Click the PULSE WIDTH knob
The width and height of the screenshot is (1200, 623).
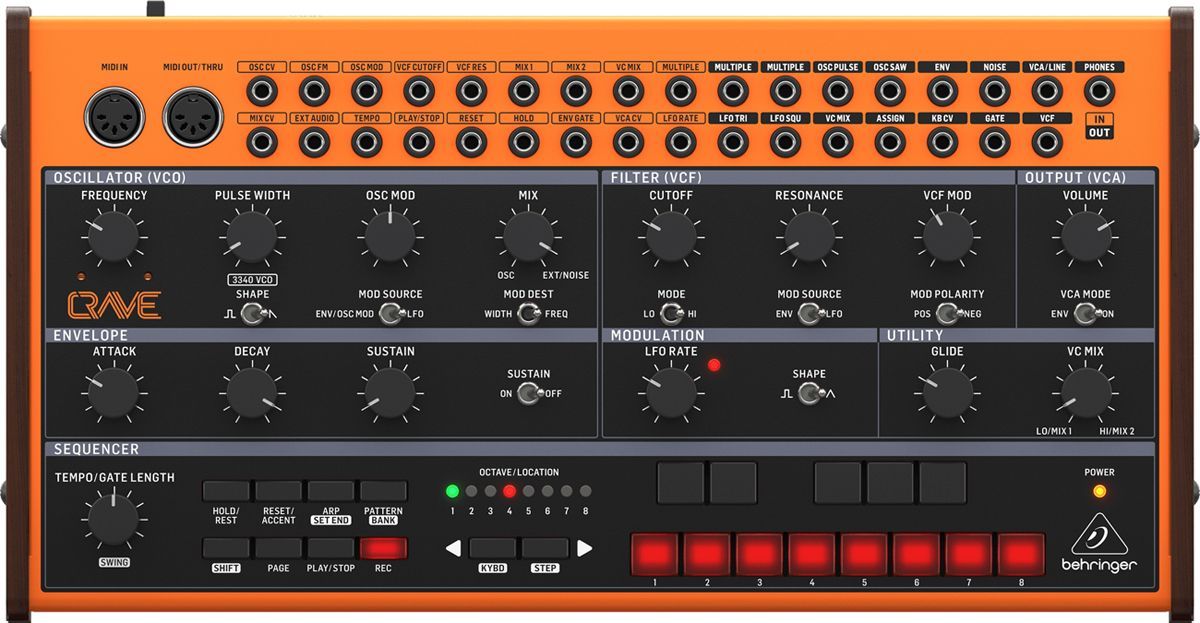252,238
